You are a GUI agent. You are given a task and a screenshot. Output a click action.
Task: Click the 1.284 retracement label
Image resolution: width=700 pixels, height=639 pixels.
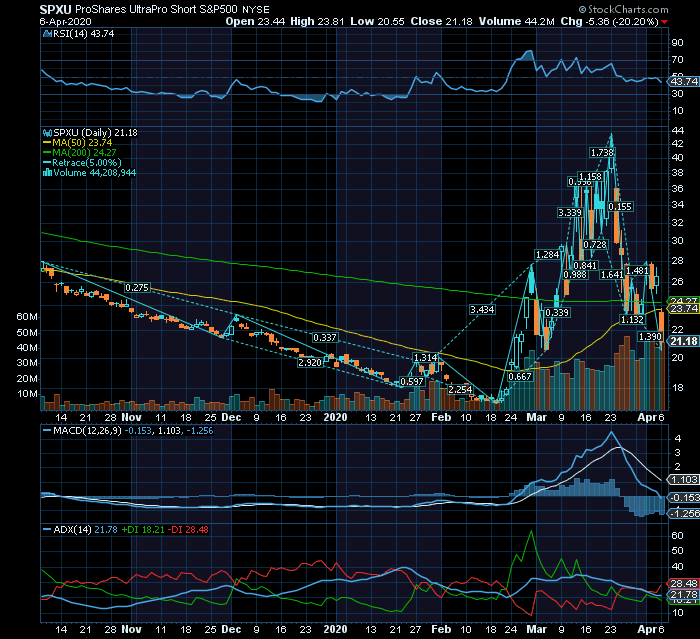[547, 255]
